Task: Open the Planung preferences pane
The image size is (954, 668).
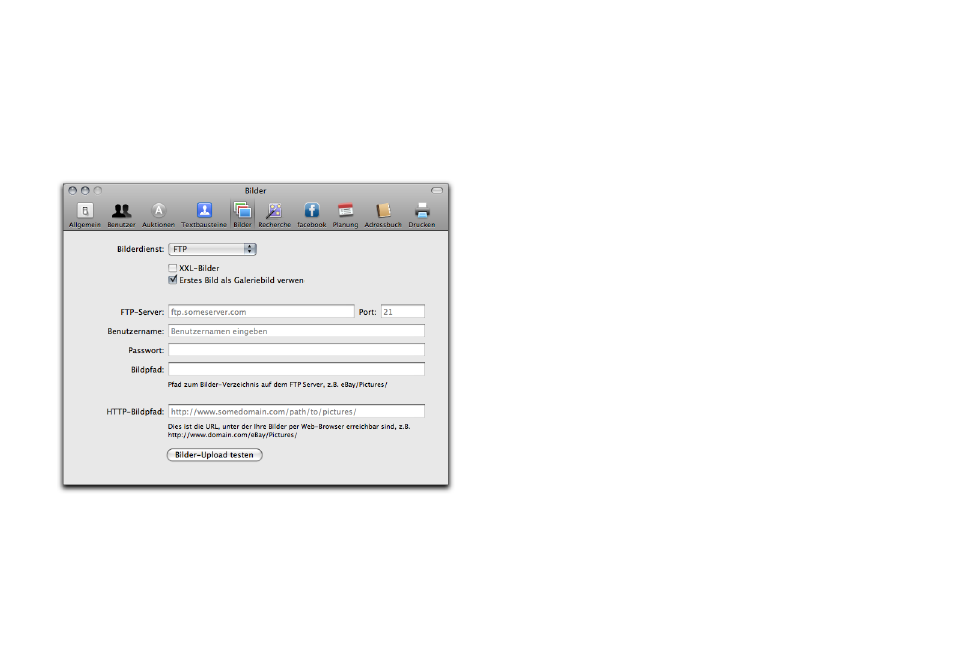Action: 345,215
